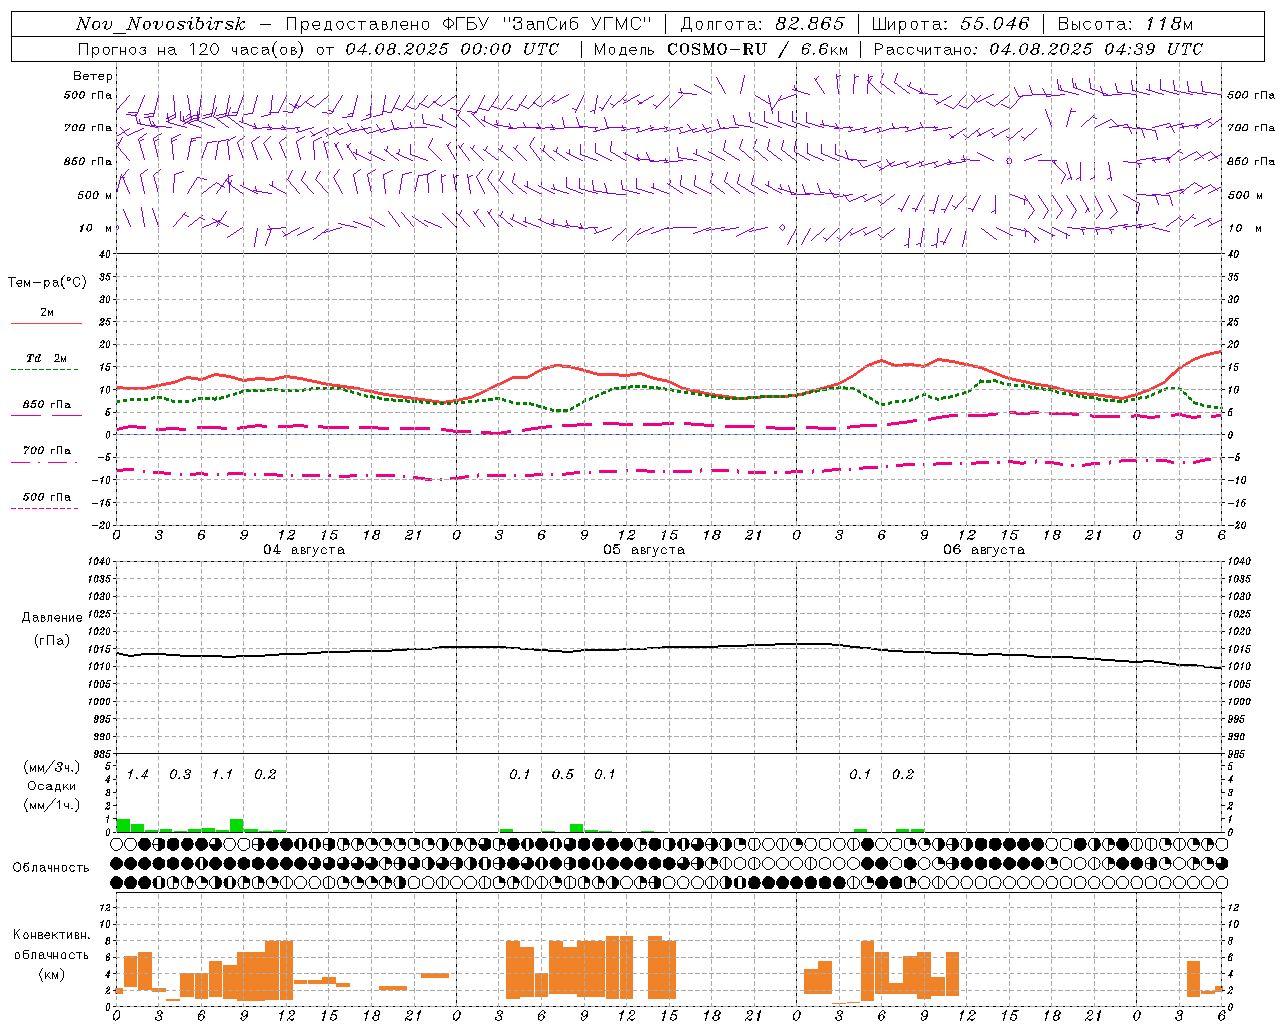This screenshot has width=1280, height=1024.
Task: Select the '1.4' precipitation value
Action: coord(137,774)
